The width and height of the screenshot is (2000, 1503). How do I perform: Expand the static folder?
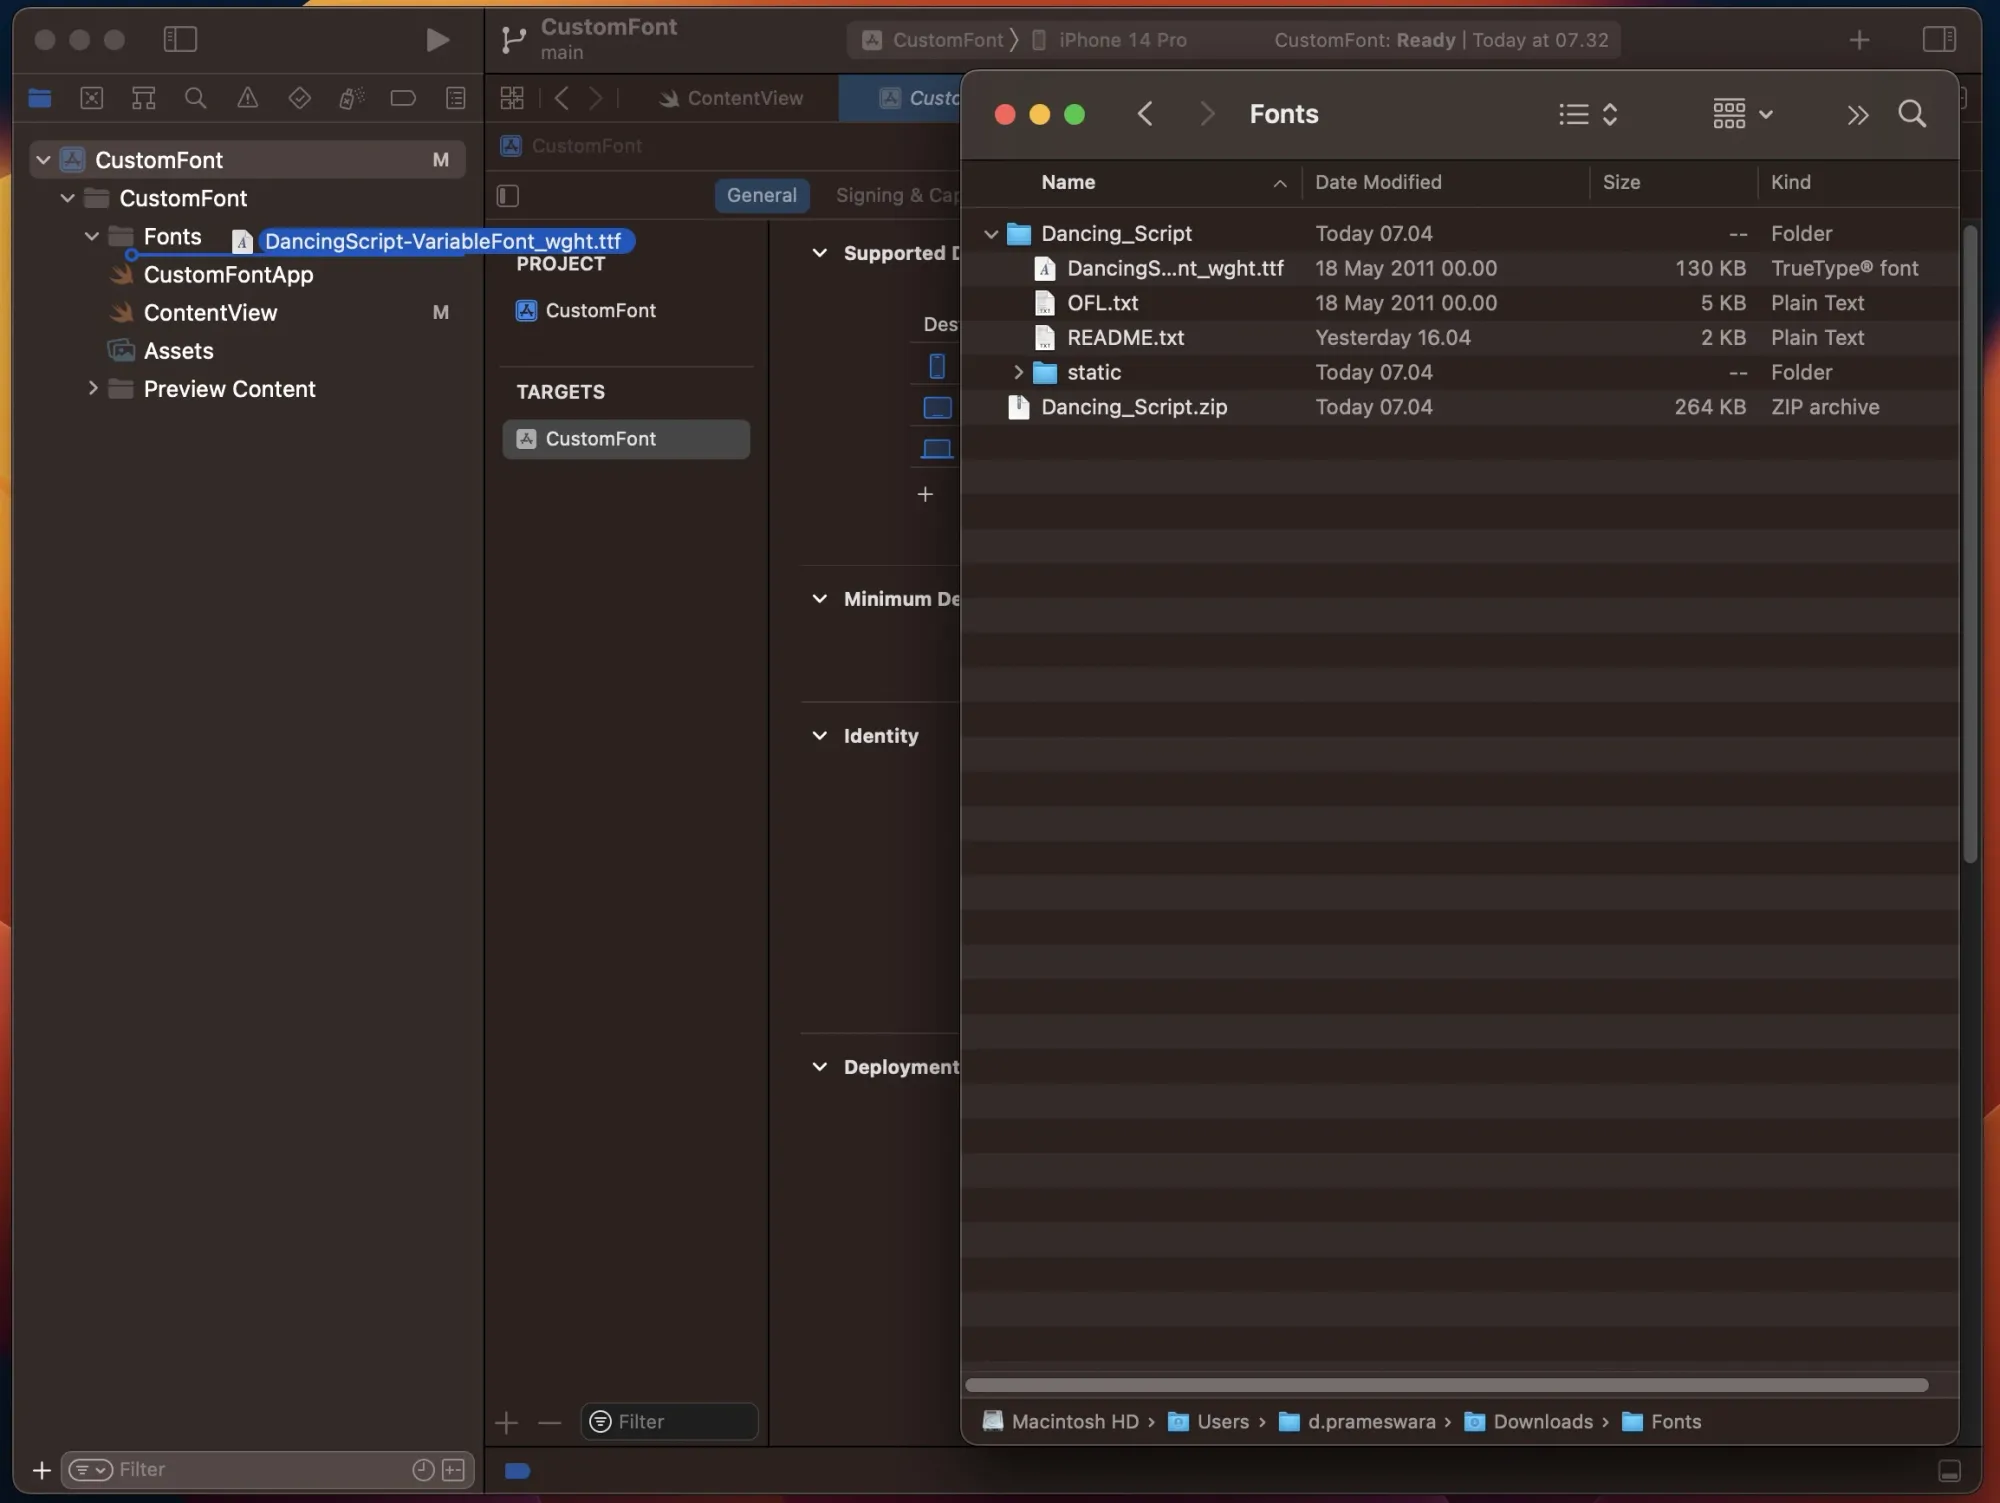pos(1013,373)
